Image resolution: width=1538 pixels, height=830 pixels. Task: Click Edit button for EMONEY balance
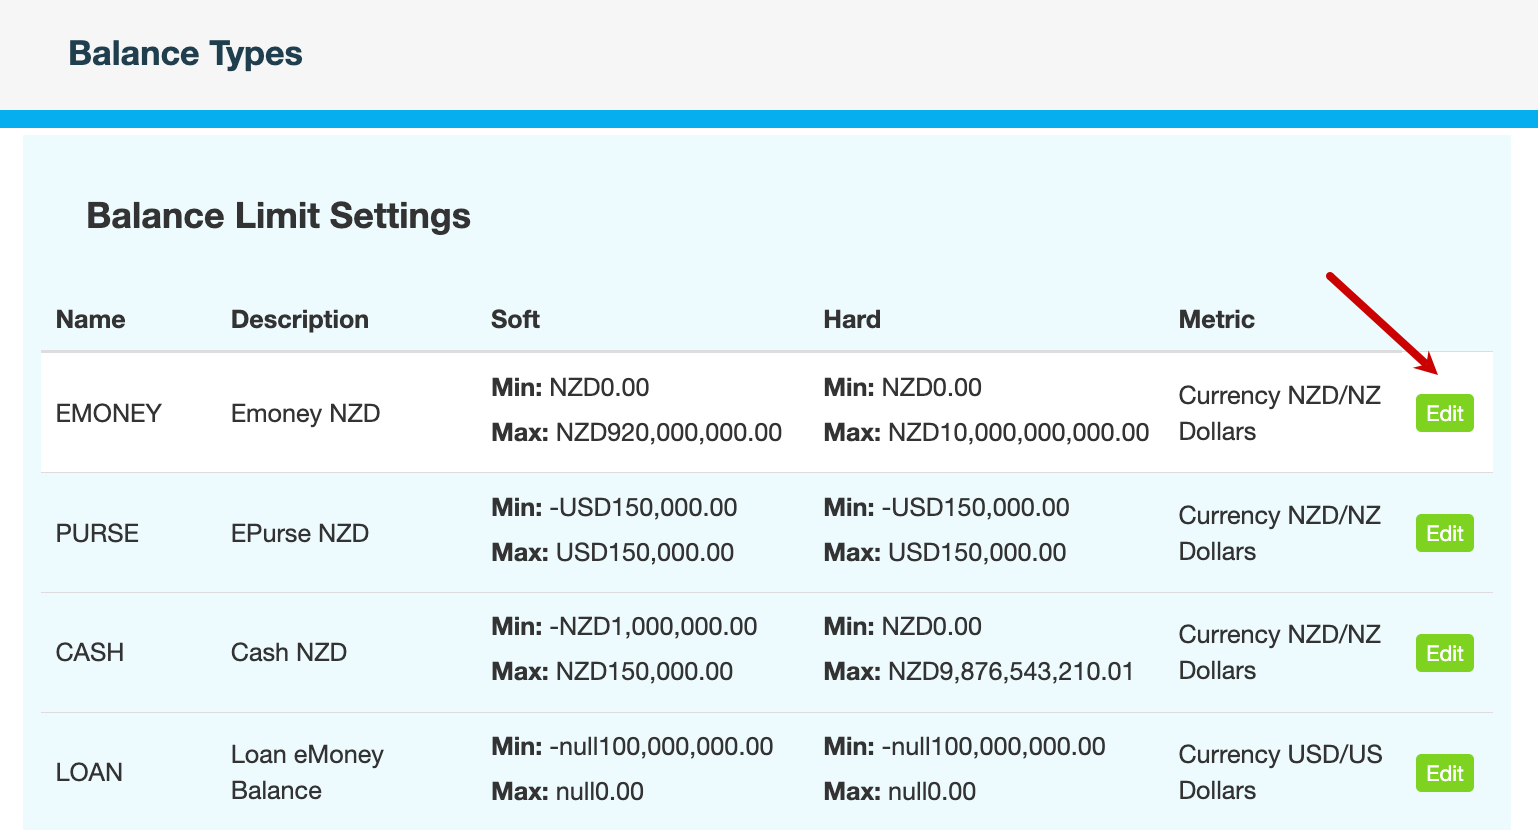(1444, 413)
